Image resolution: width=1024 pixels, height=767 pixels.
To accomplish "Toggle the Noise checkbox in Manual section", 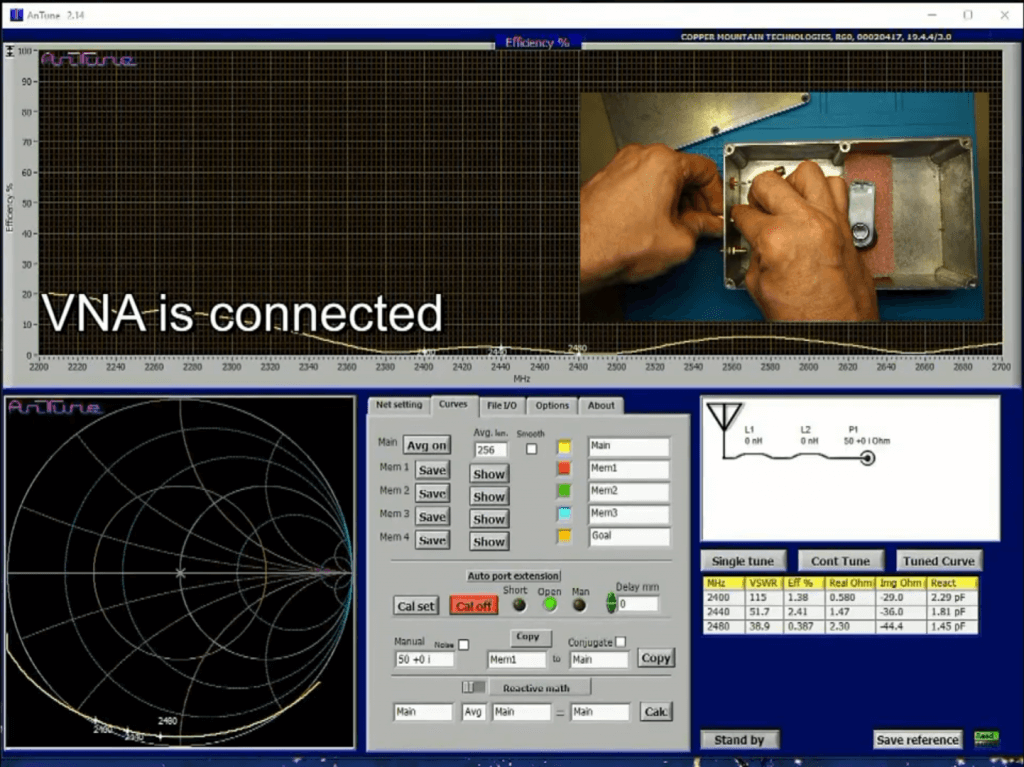I will (463, 644).
